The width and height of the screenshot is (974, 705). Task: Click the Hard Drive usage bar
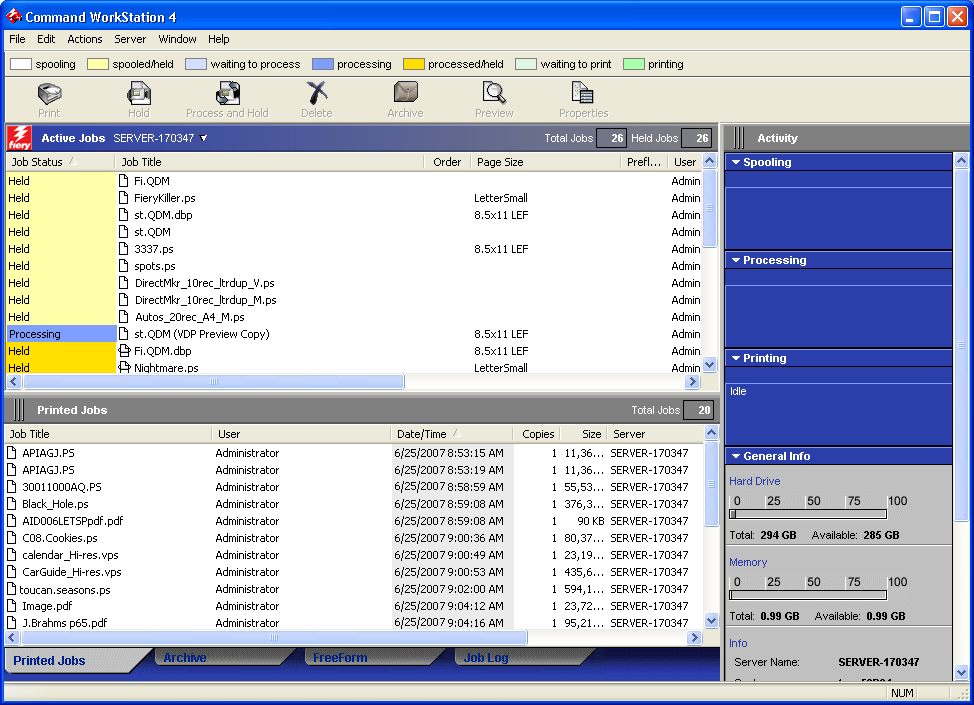808,514
